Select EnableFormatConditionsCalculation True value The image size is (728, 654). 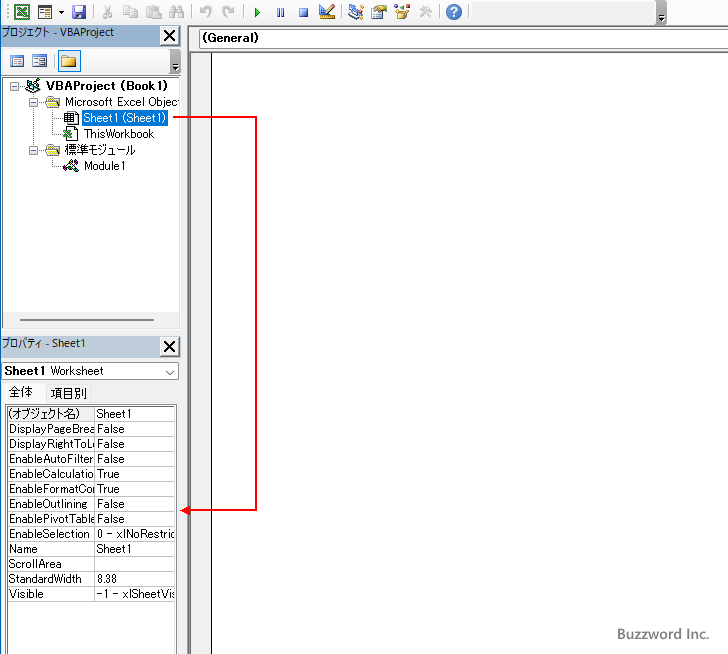click(x=135, y=489)
